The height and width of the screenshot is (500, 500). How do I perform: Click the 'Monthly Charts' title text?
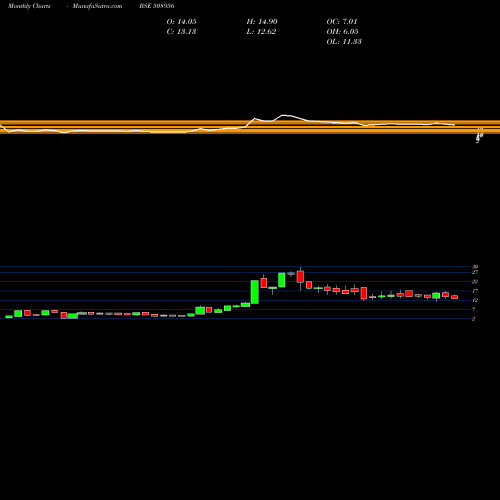(29, 6)
